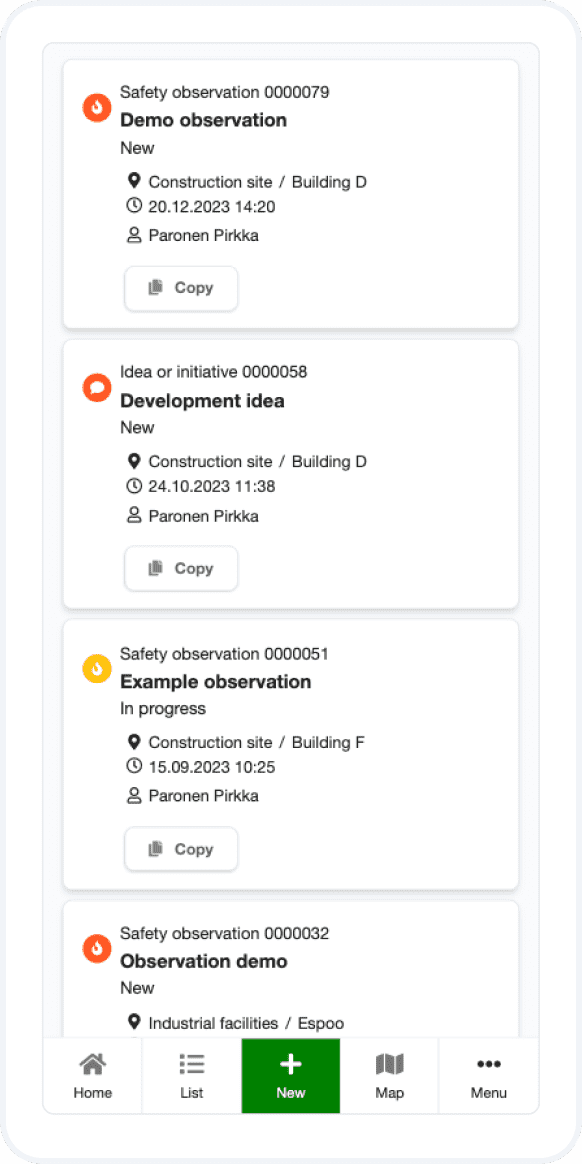
Task: Click 'In progress' status of Example observation
Action: (163, 708)
